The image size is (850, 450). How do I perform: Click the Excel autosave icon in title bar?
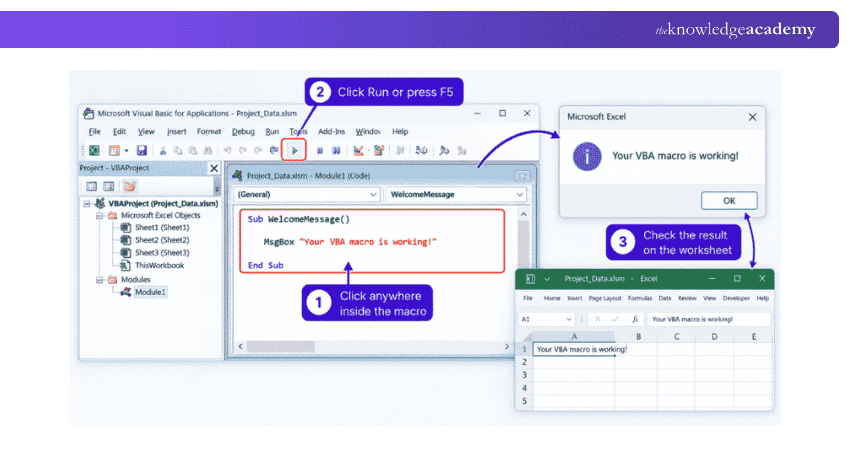pos(530,279)
